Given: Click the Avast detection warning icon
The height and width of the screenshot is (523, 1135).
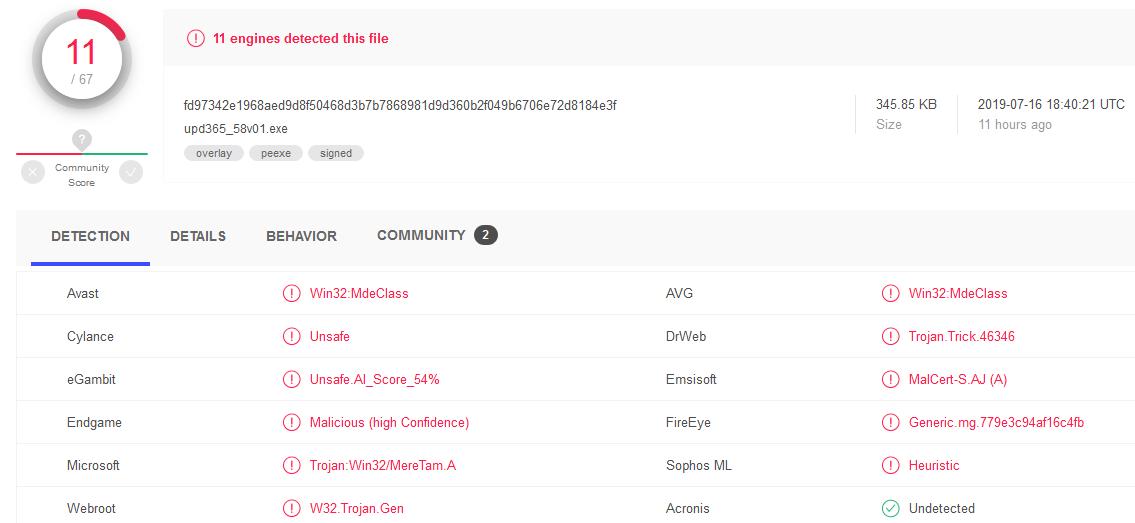Looking at the screenshot, I should (x=291, y=294).
